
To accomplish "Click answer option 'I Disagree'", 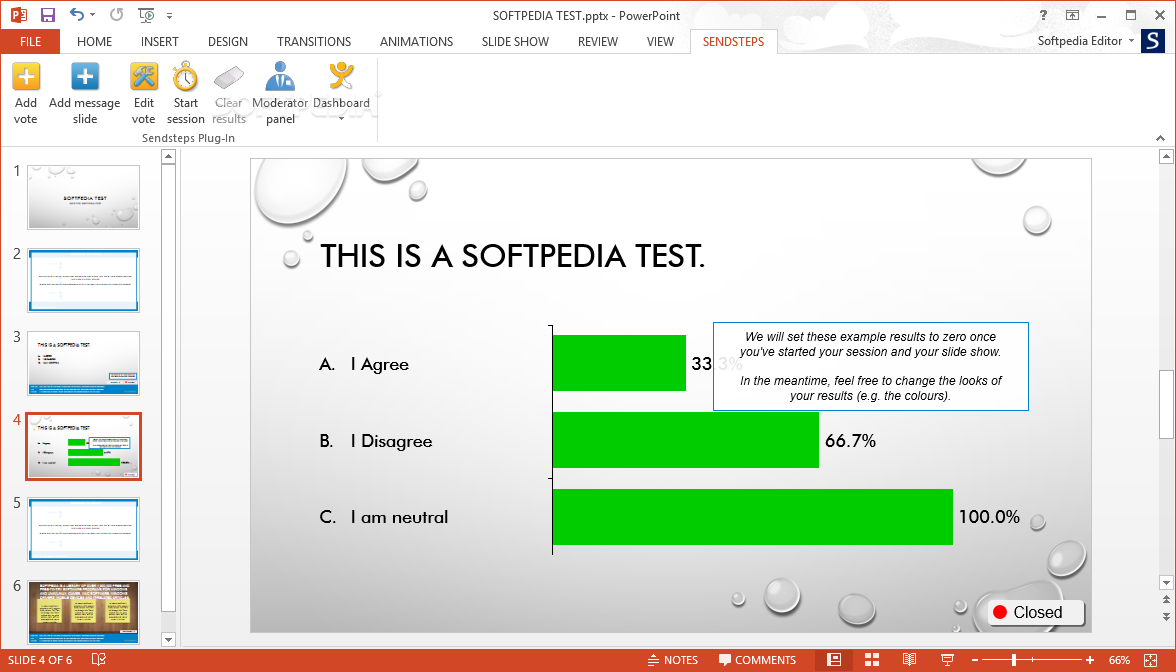I will coord(391,441).
